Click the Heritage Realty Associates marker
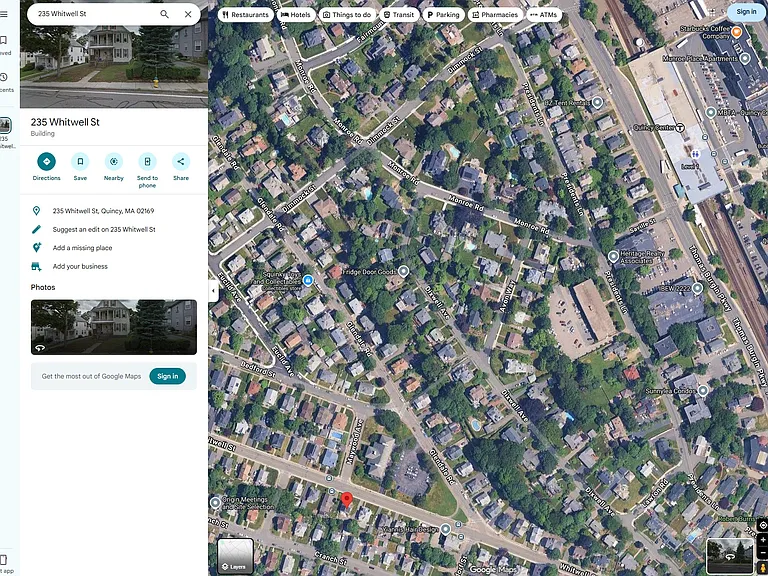The height and width of the screenshot is (576, 768). point(613,256)
